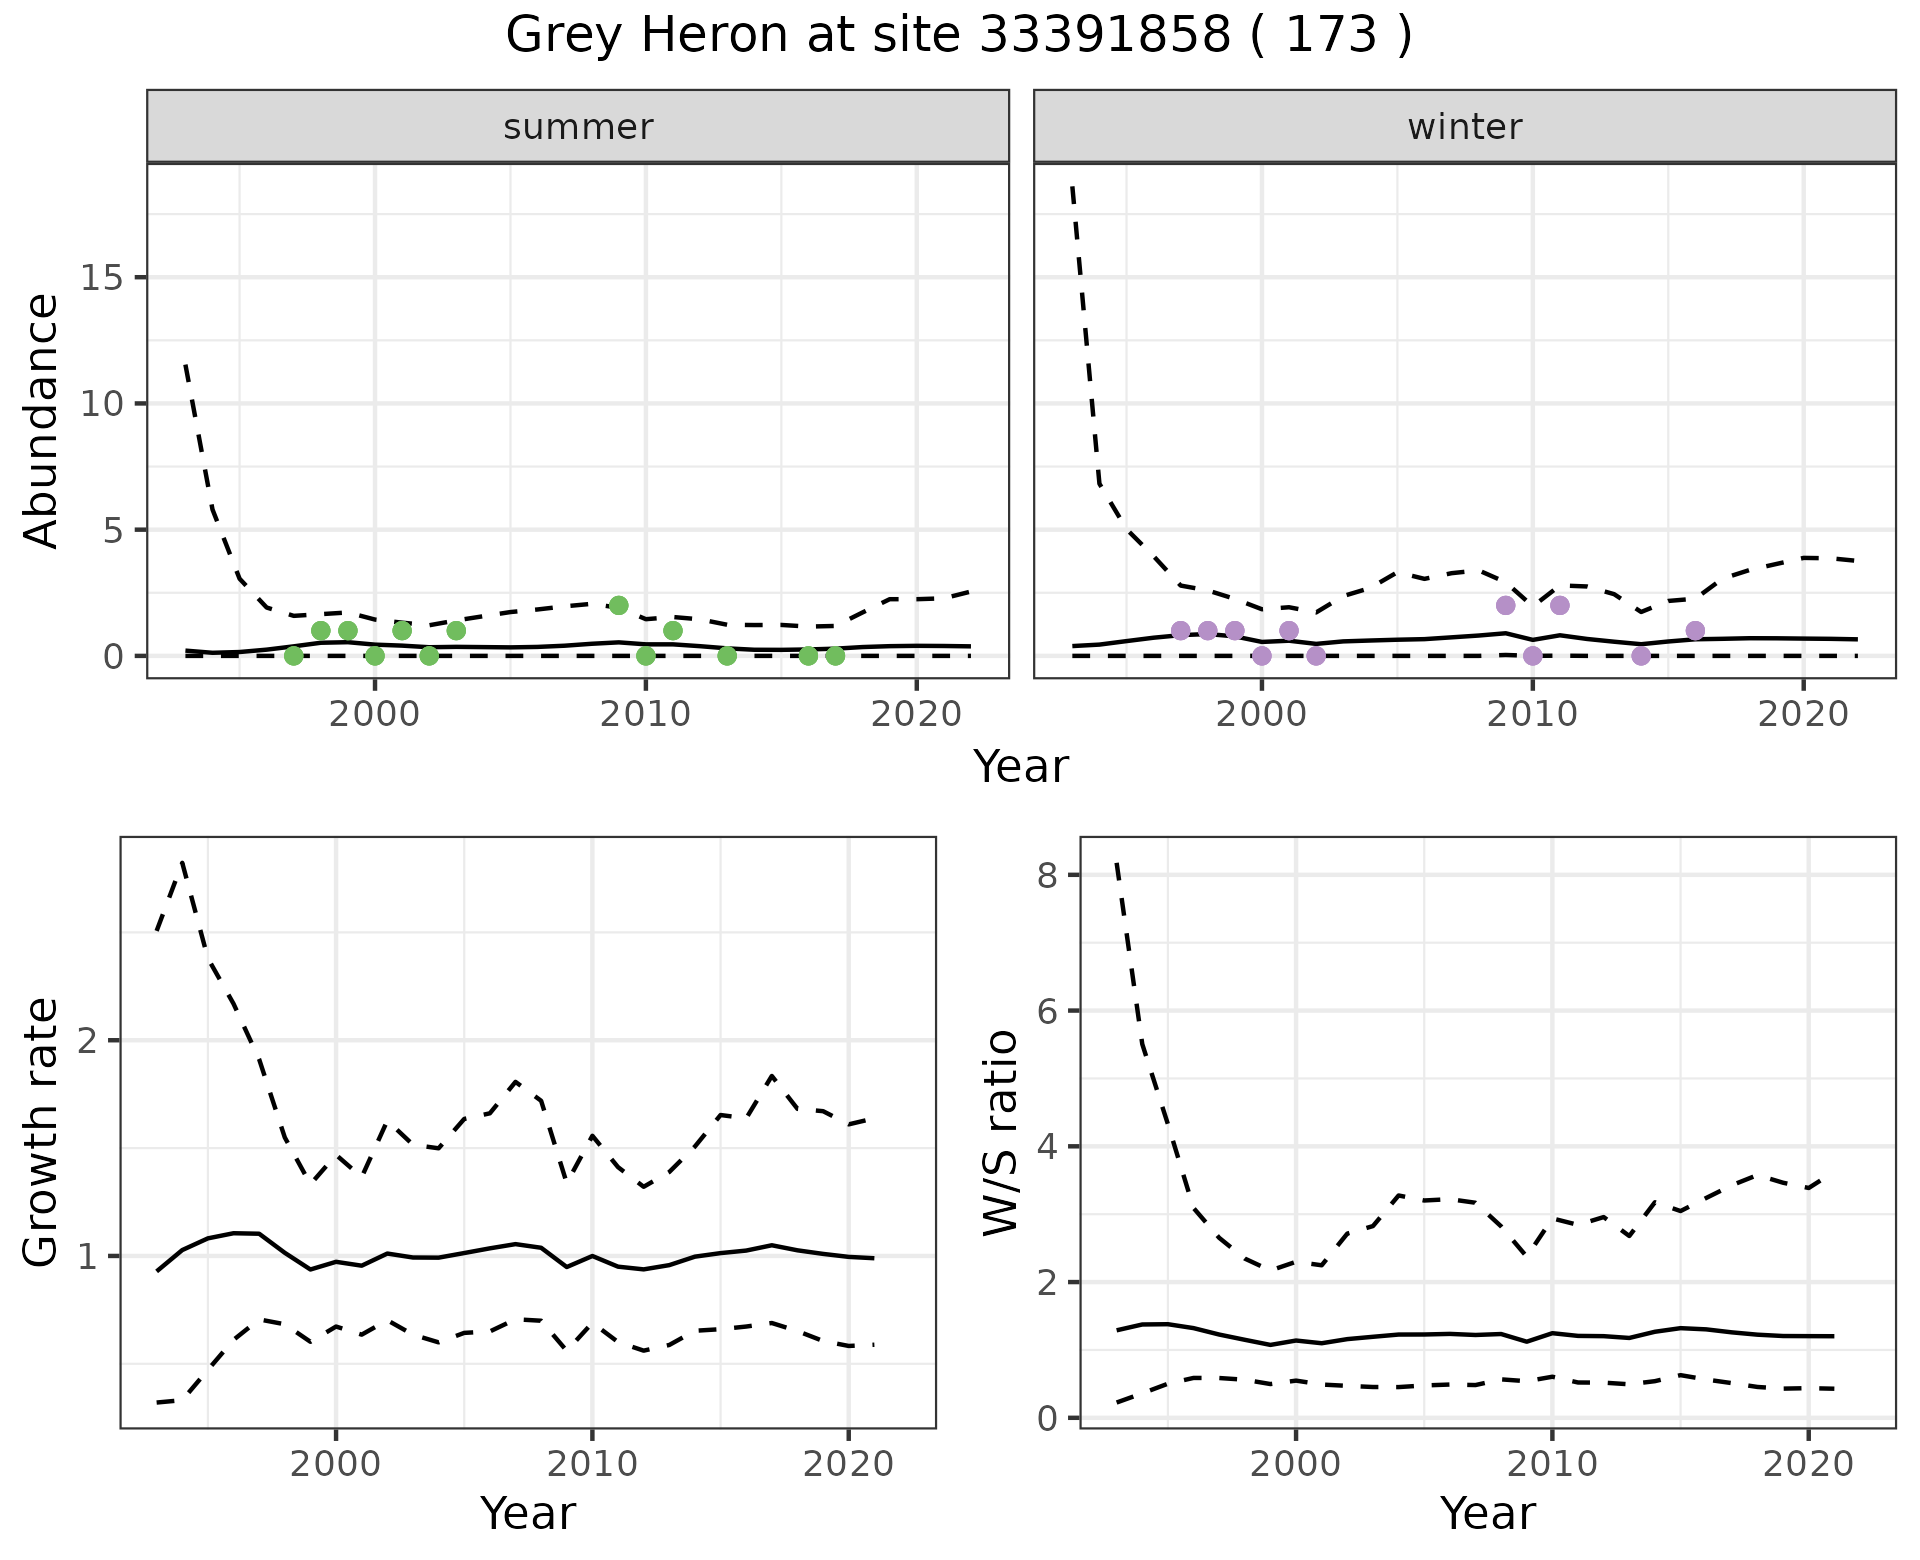The width and height of the screenshot is (1920, 1560).
Task: Click the W/S ratio y-axis label
Action: point(1001,1132)
